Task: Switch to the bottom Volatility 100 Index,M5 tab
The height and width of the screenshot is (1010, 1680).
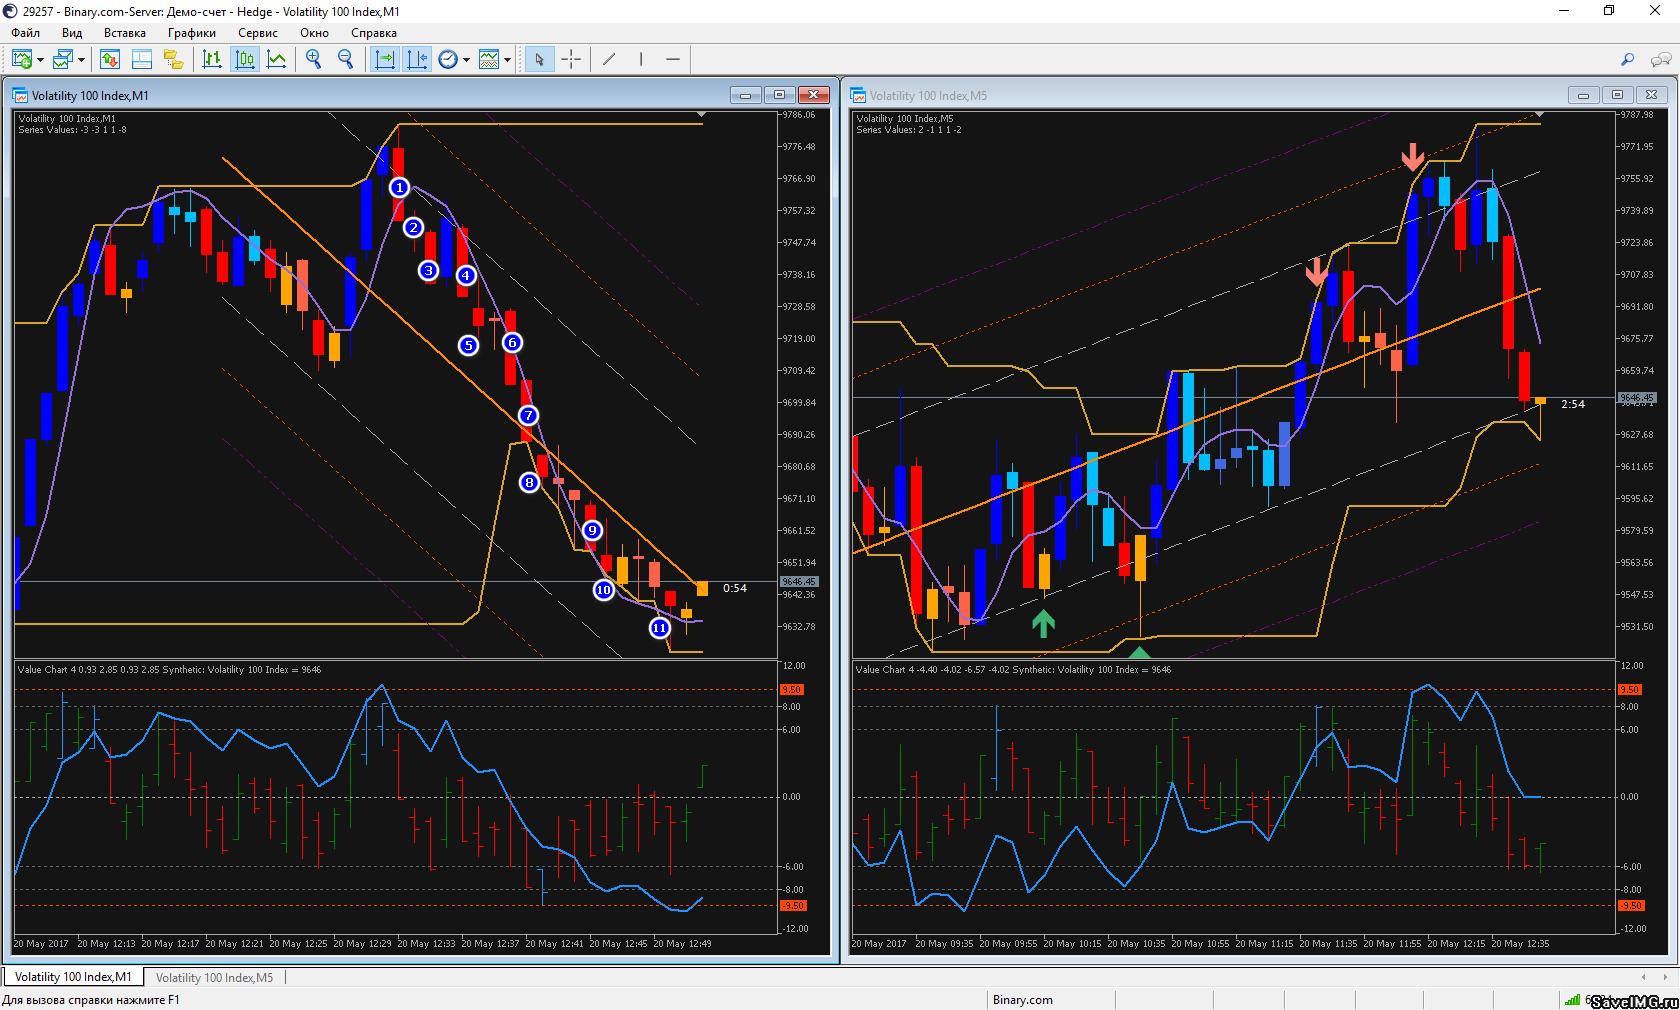Action: pos(214,977)
